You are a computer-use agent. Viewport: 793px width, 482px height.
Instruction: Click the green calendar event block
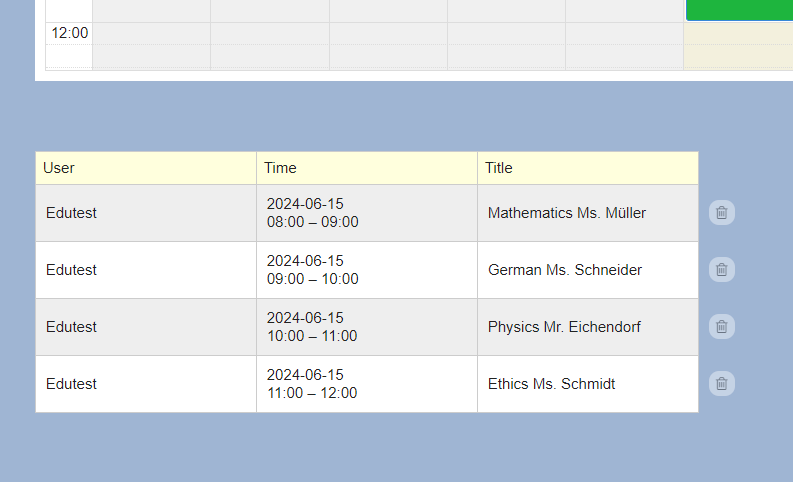tap(738, 10)
